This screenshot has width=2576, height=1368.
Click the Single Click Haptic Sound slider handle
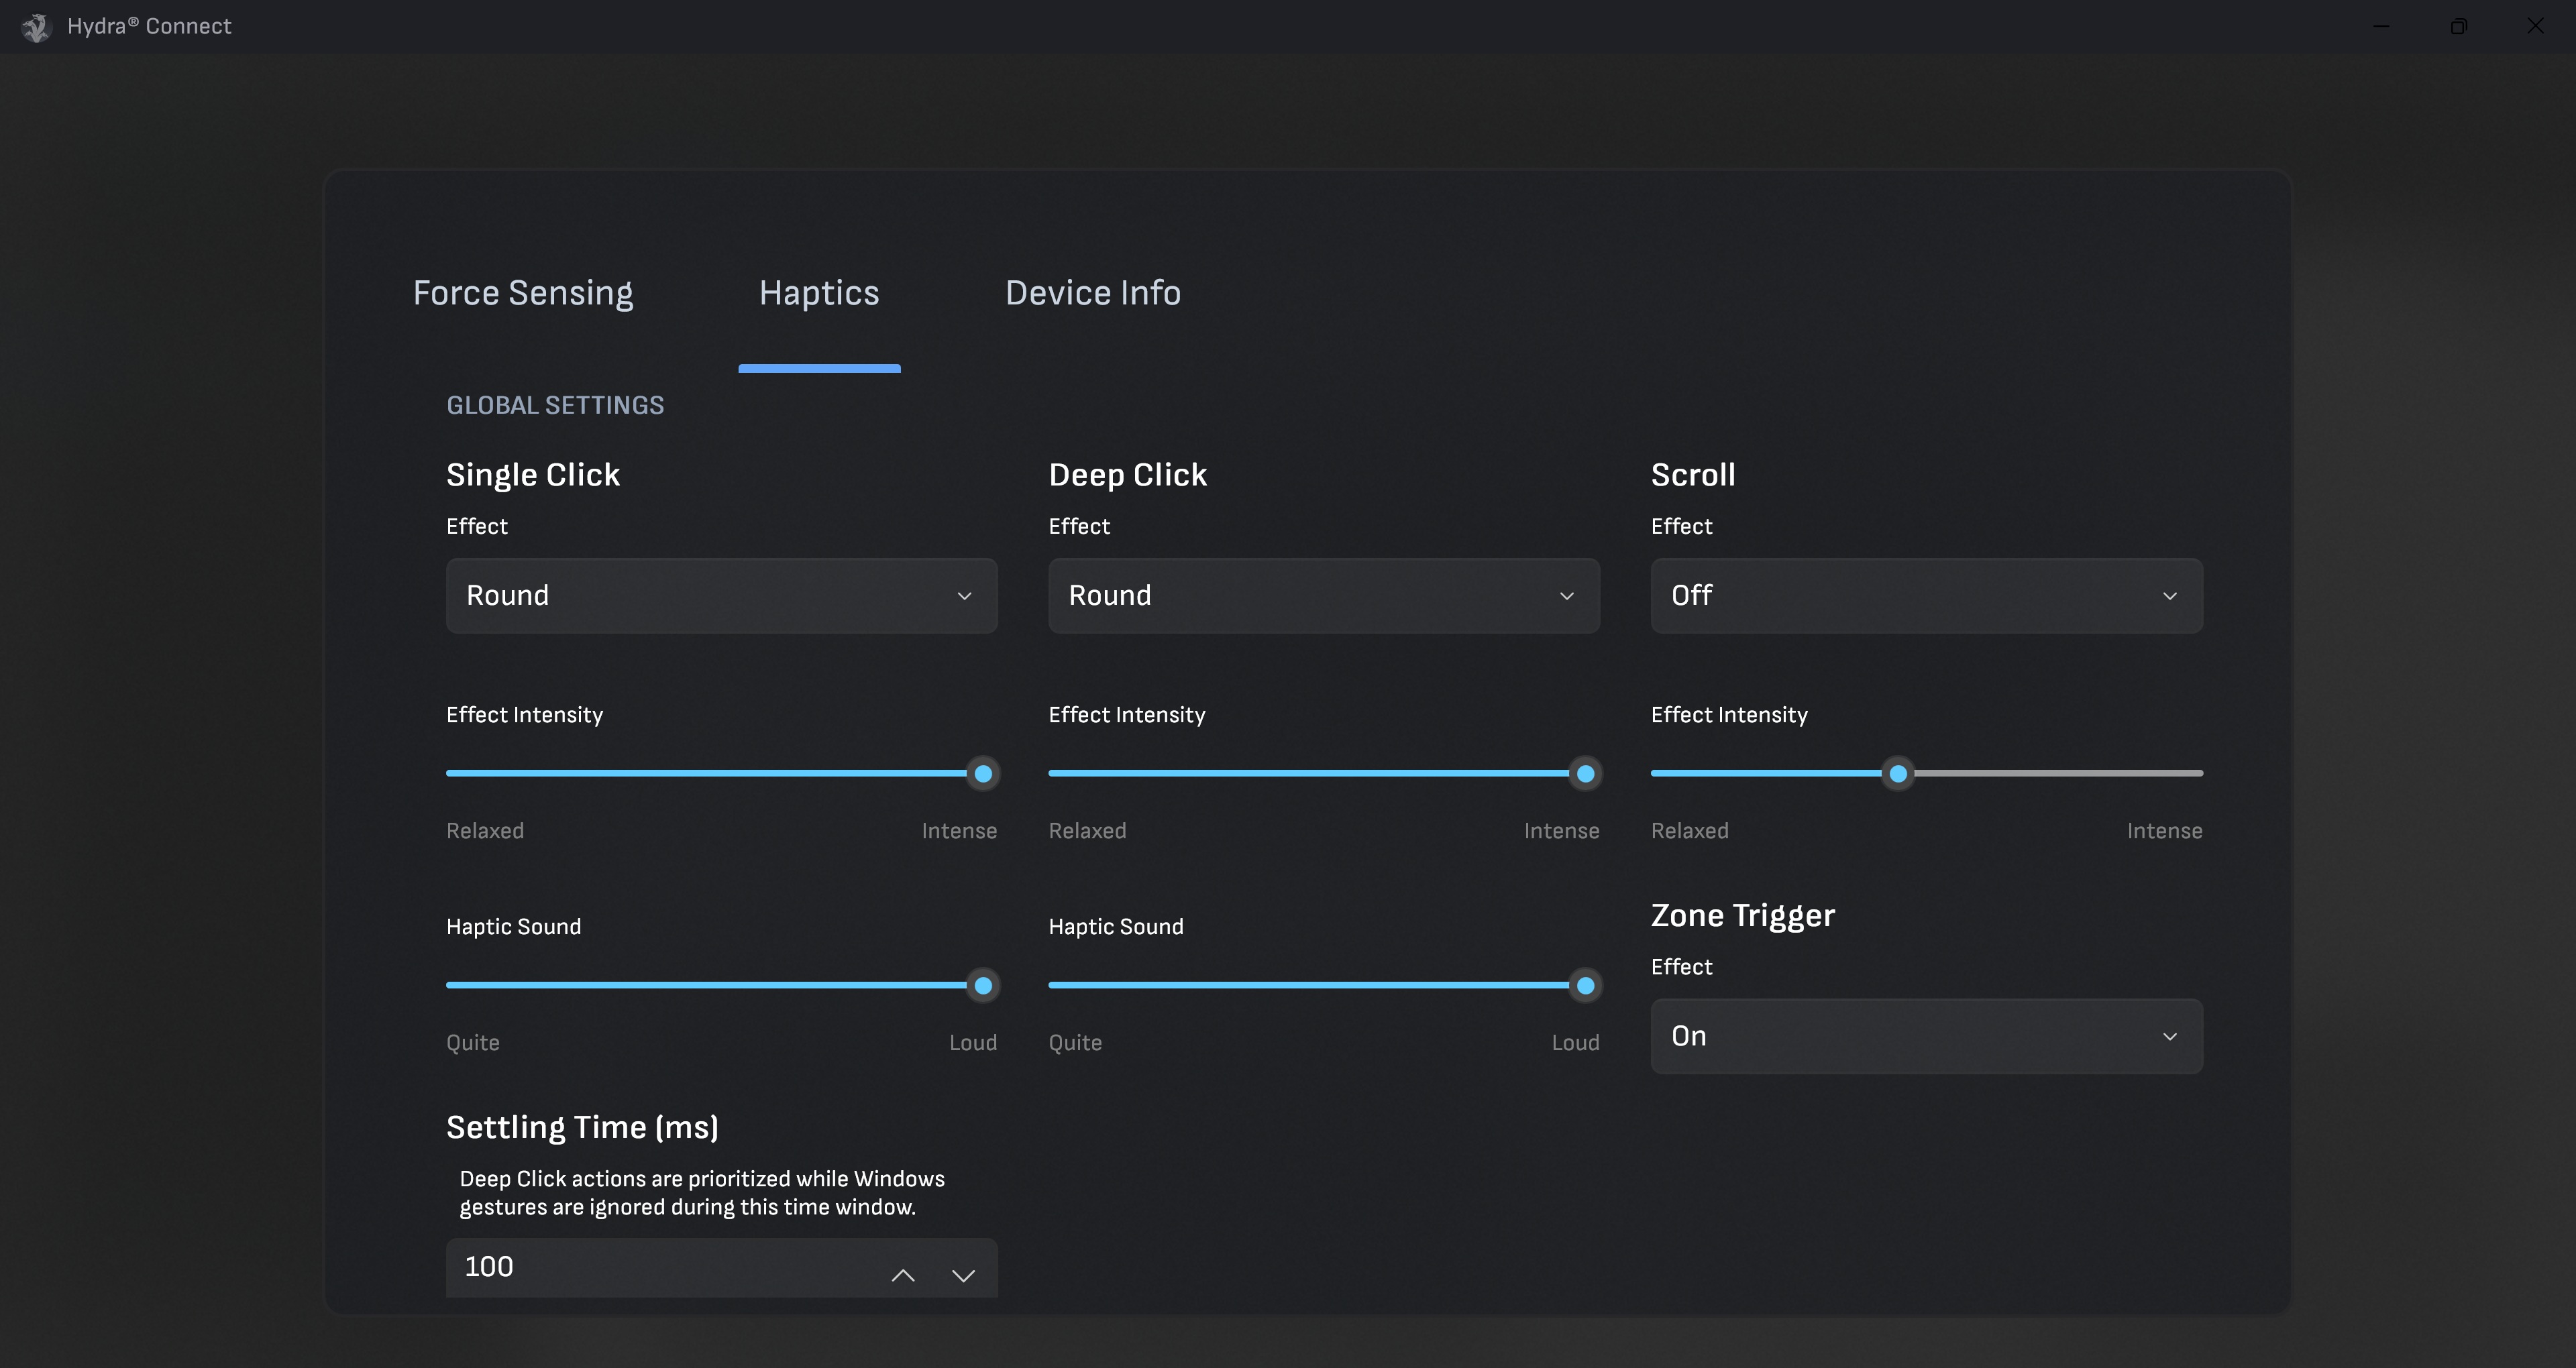click(982, 986)
